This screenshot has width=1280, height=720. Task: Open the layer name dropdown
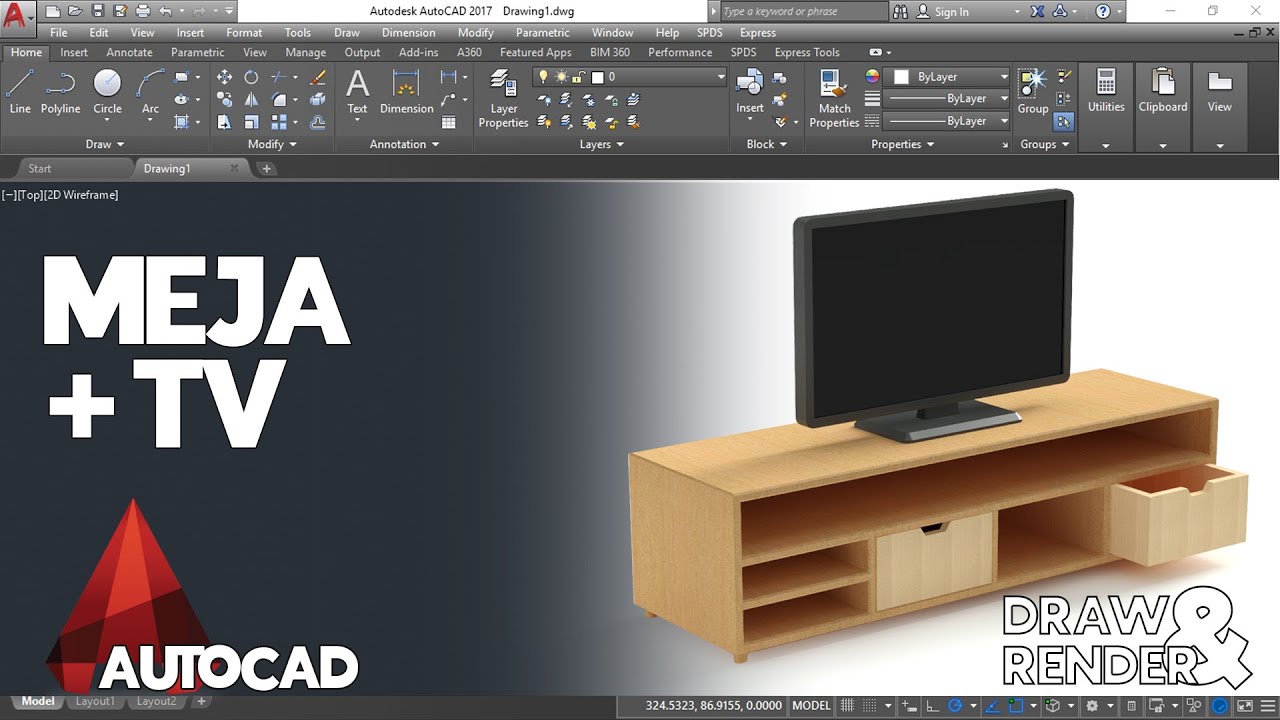[630, 77]
